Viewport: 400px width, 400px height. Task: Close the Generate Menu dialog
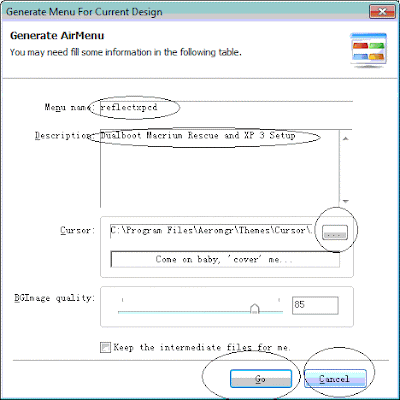click(x=382, y=12)
